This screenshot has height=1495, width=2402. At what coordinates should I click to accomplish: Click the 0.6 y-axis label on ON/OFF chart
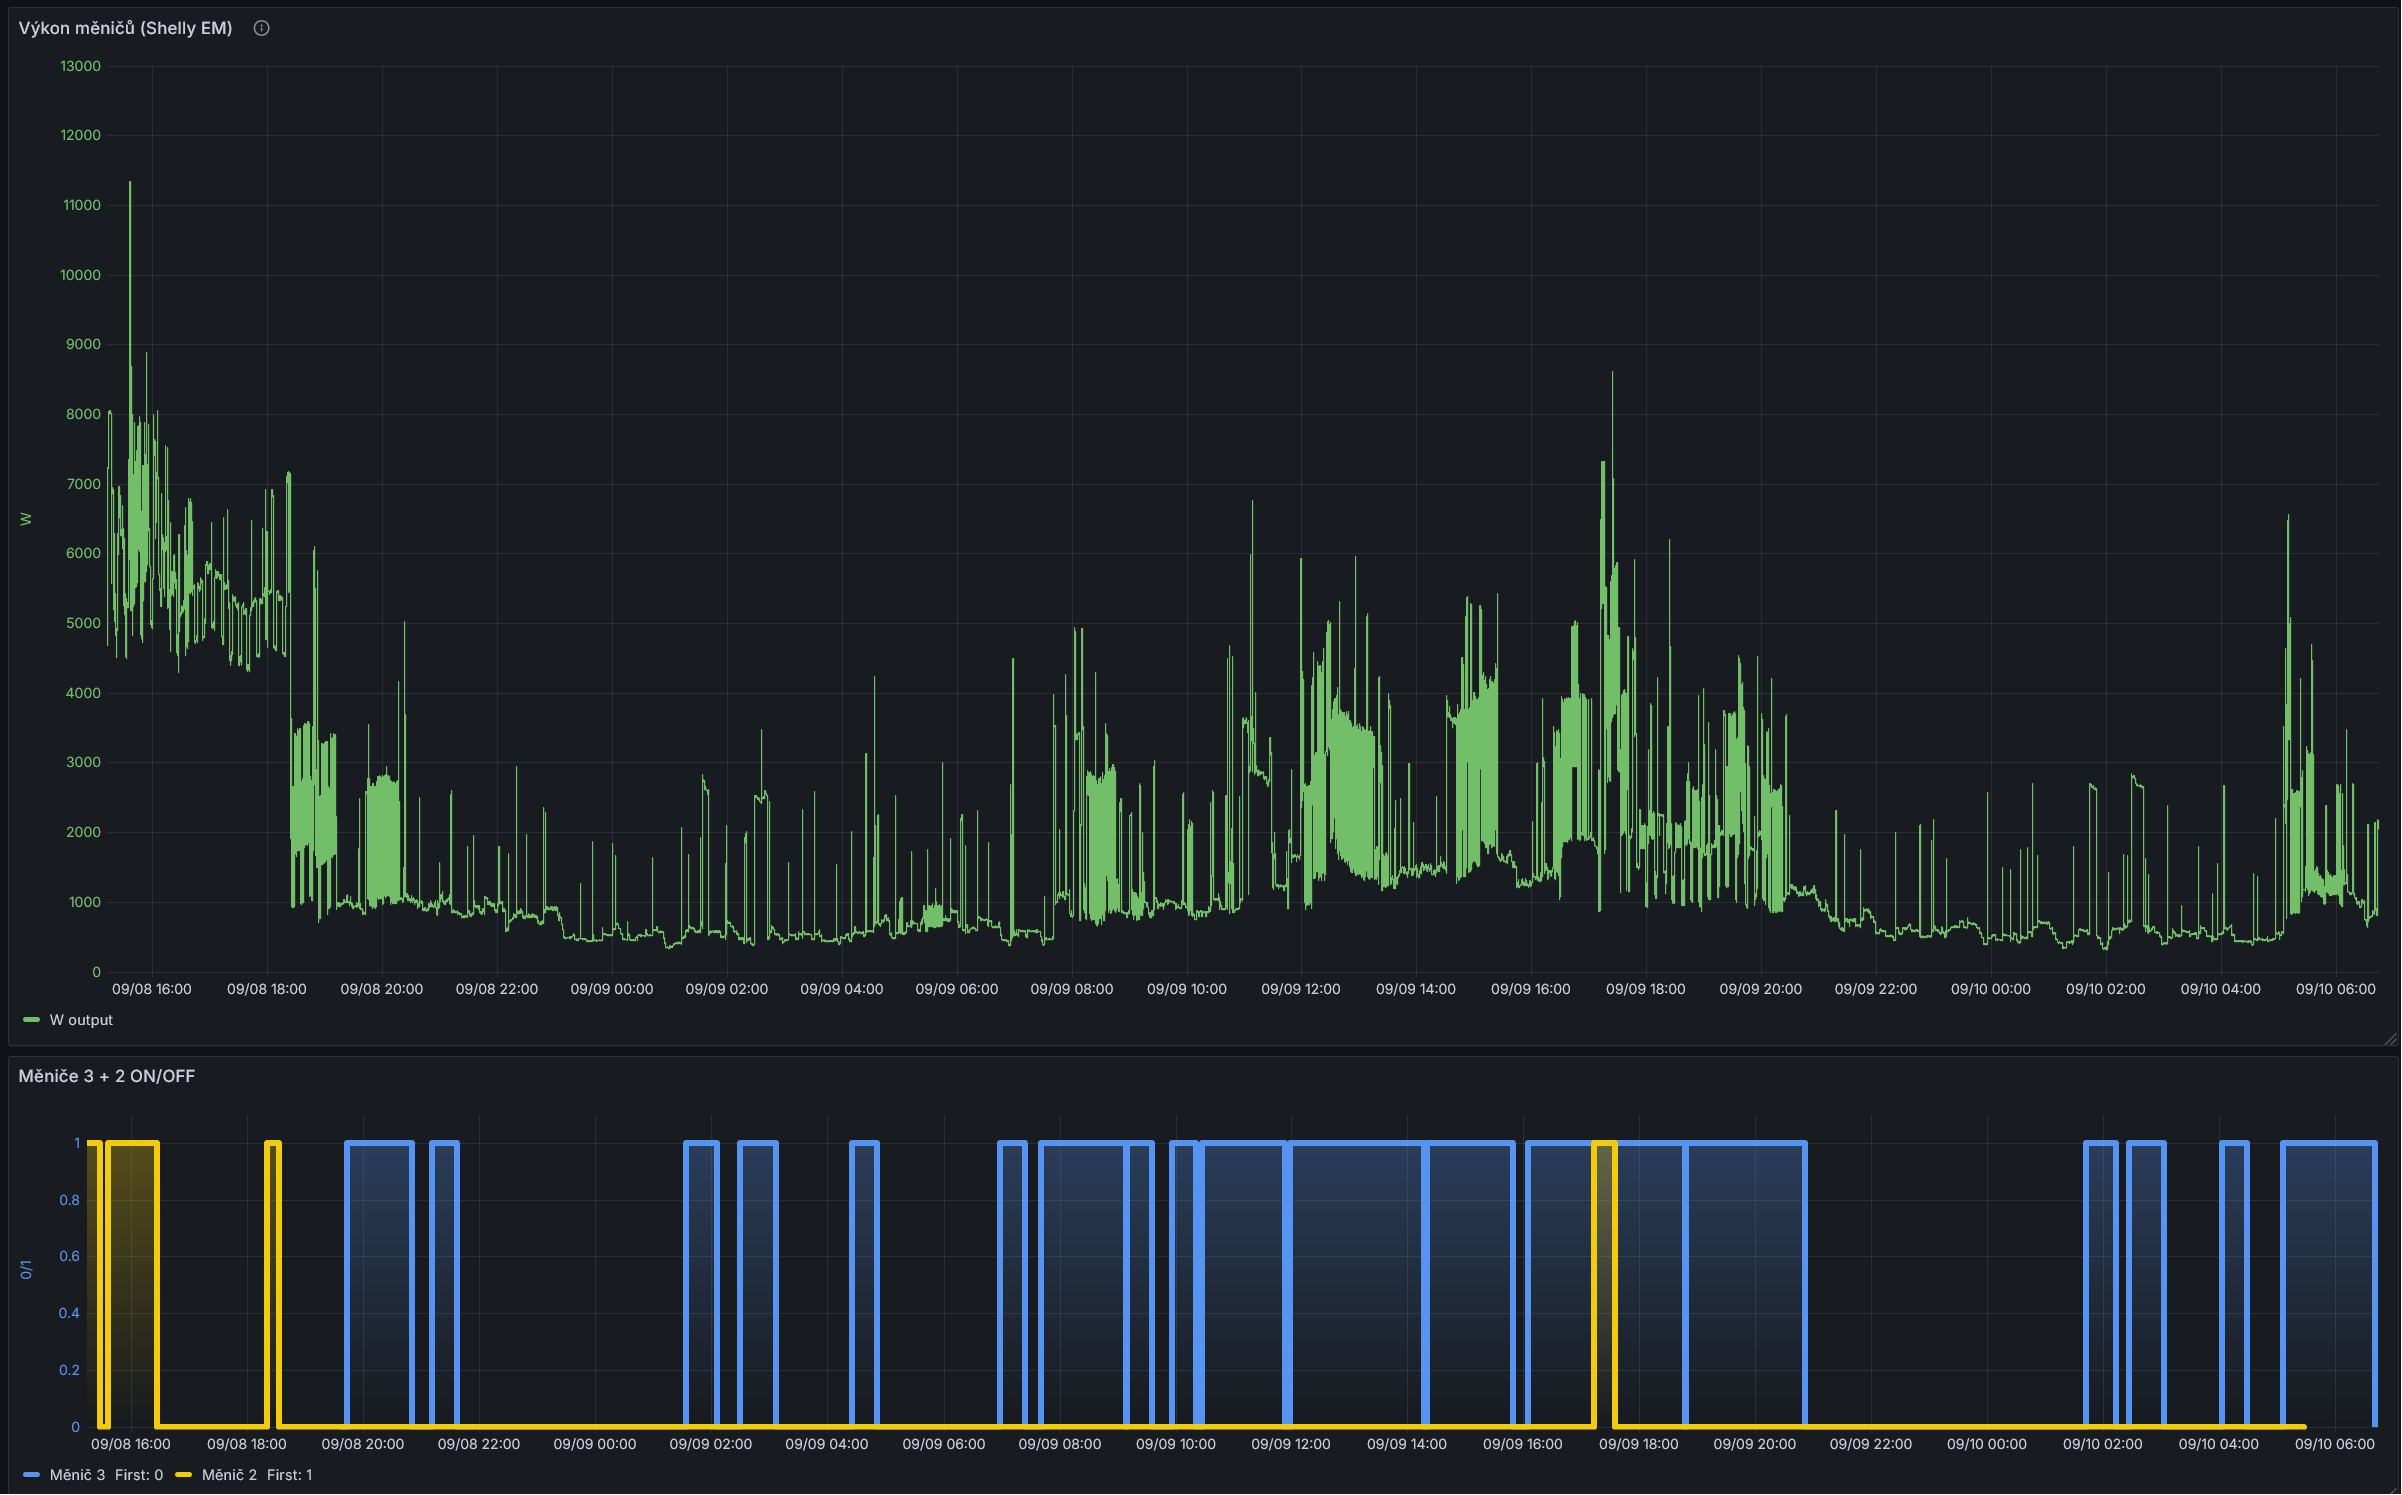[69, 1256]
